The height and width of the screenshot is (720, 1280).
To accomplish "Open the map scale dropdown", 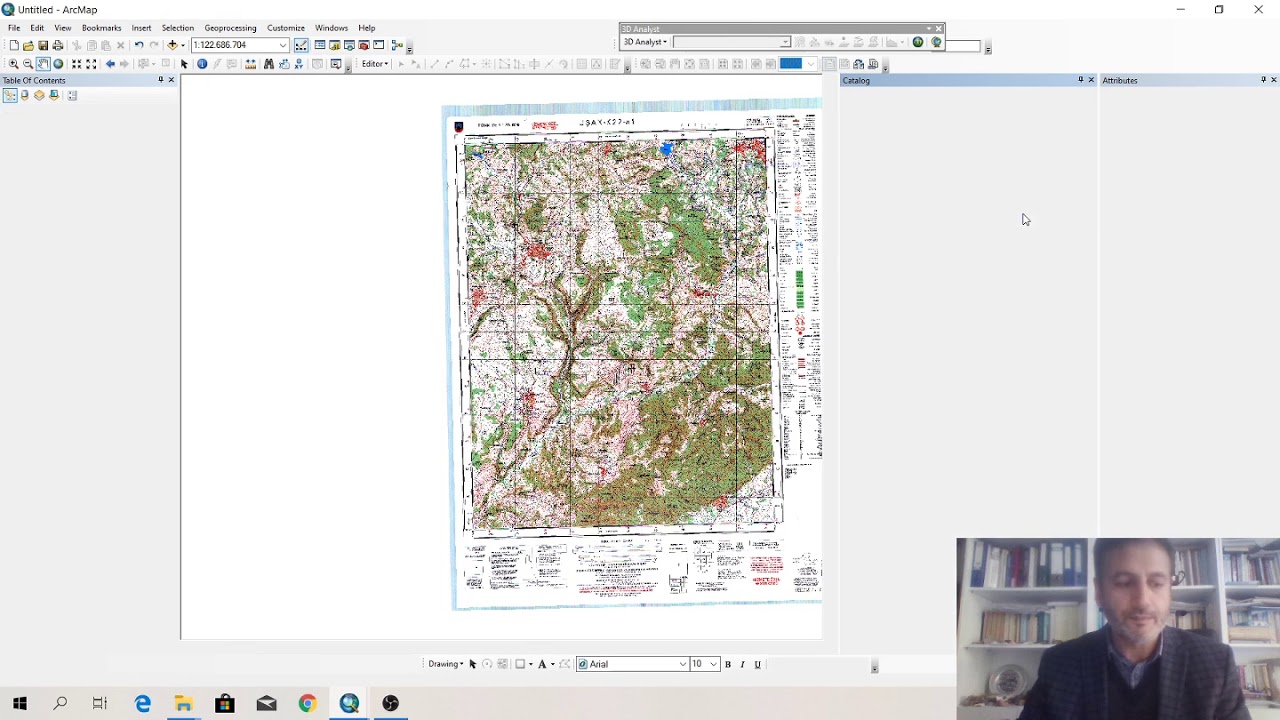I will [x=283, y=45].
